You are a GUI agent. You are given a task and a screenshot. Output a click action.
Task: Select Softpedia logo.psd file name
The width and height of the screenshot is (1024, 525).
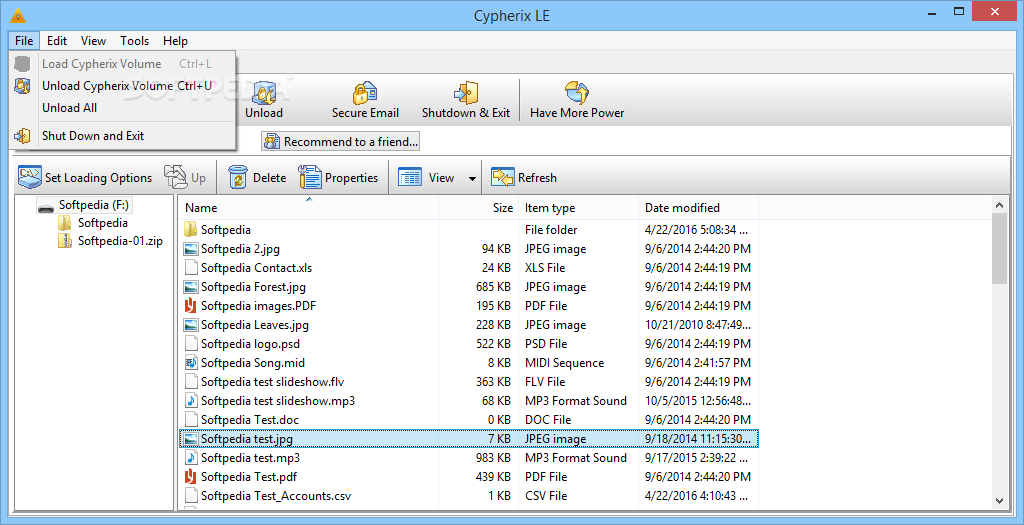(x=250, y=343)
